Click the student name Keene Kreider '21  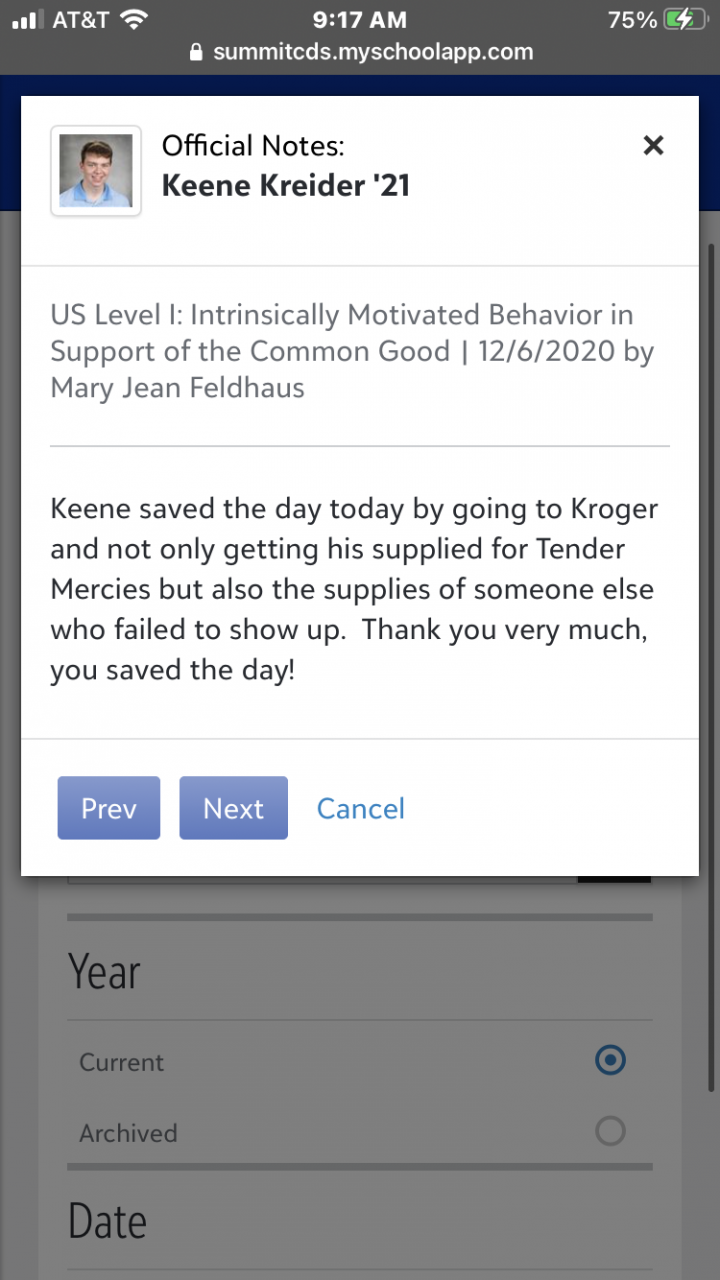pos(286,185)
